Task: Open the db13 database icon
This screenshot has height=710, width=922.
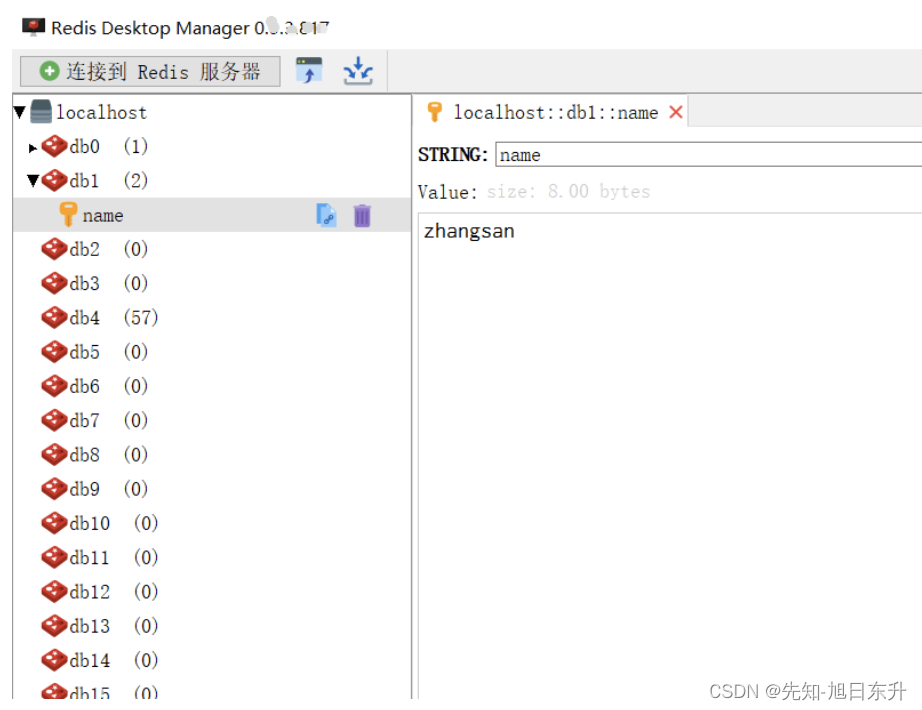Action: click(x=54, y=625)
